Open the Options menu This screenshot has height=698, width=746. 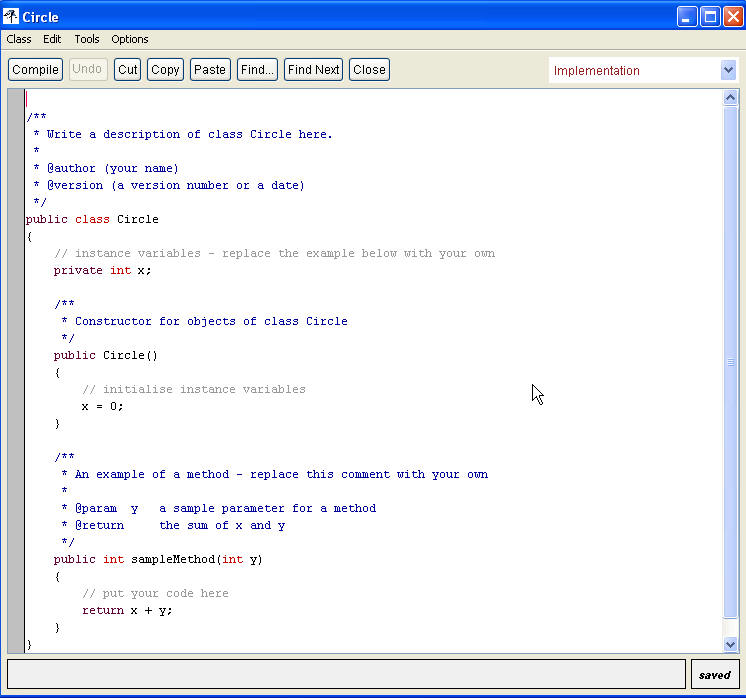pos(130,39)
